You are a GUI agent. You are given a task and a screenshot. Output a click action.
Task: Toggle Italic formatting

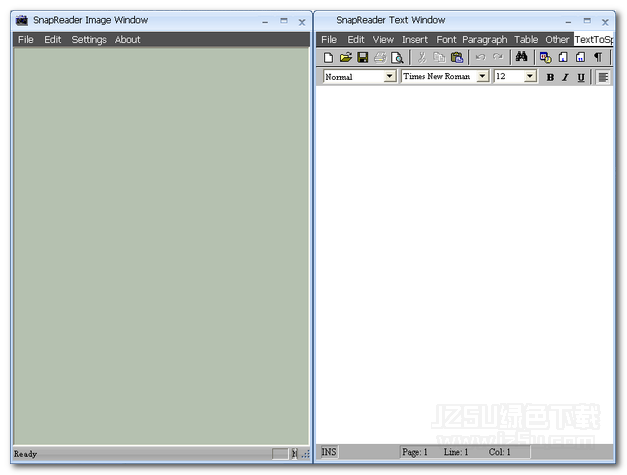565,77
